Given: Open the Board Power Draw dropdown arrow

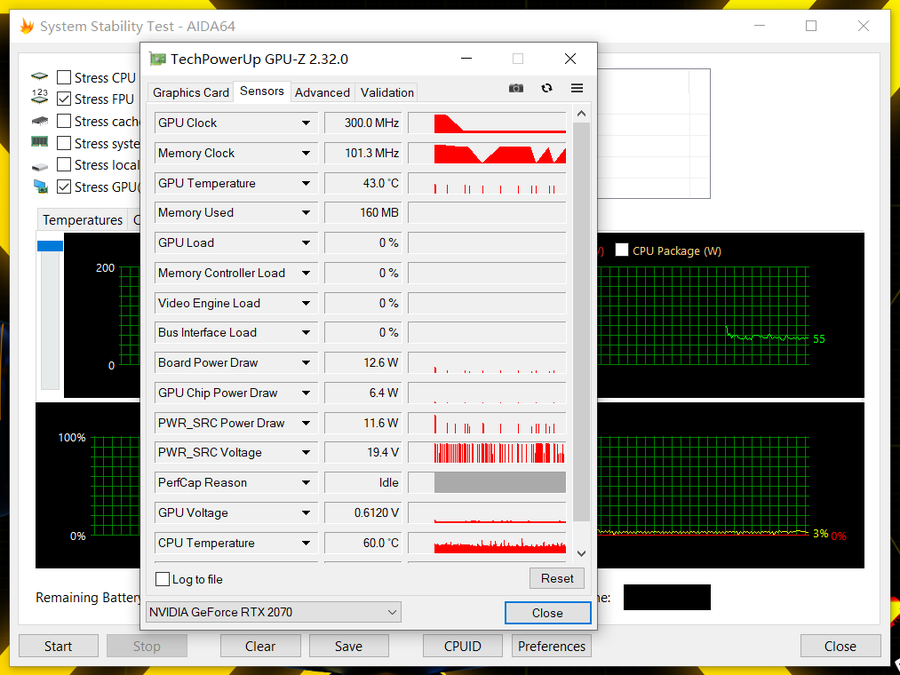Looking at the screenshot, I should [306, 363].
